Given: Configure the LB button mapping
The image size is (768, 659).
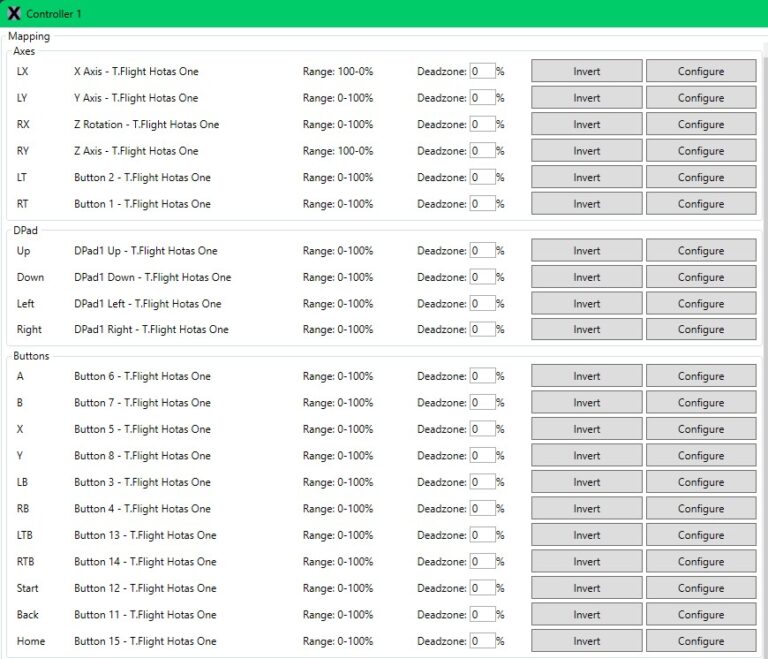Looking at the screenshot, I should (x=700, y=482).
